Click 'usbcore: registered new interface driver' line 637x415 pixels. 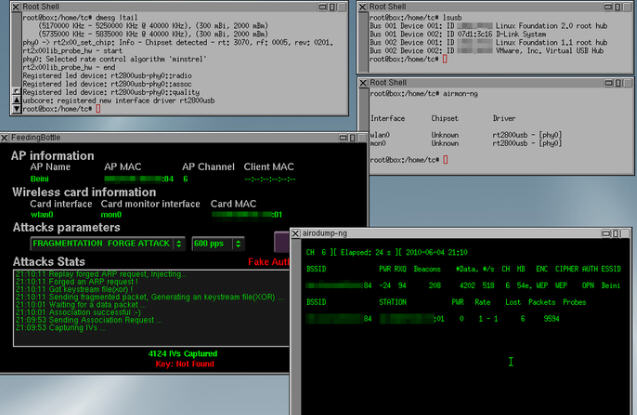pyautogui.click(x=119, y=100)
